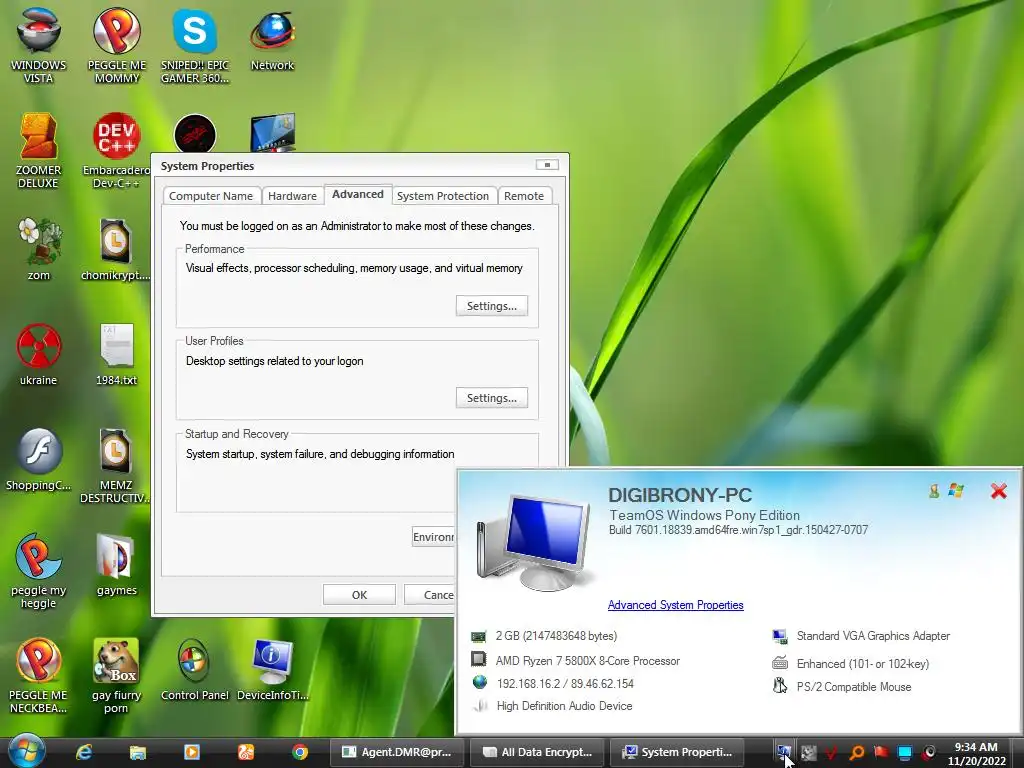Screen dimensions: 1024x768
Task: Open the Control Panel desktop icon
Action: click(195, 670)
